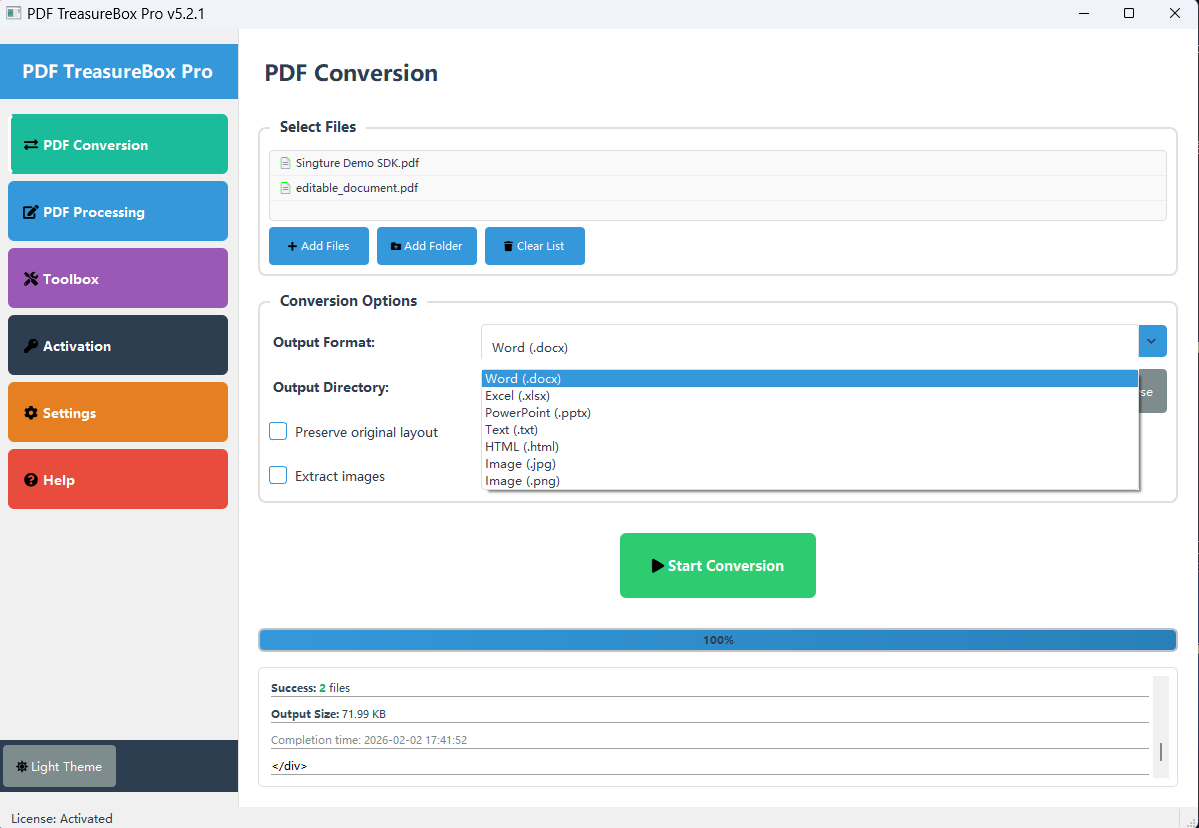The image size is (1199, 828).
Task: Collapse the Output Format dropdown arrow
Action: pyautogui.click(x=1152, y=341)
